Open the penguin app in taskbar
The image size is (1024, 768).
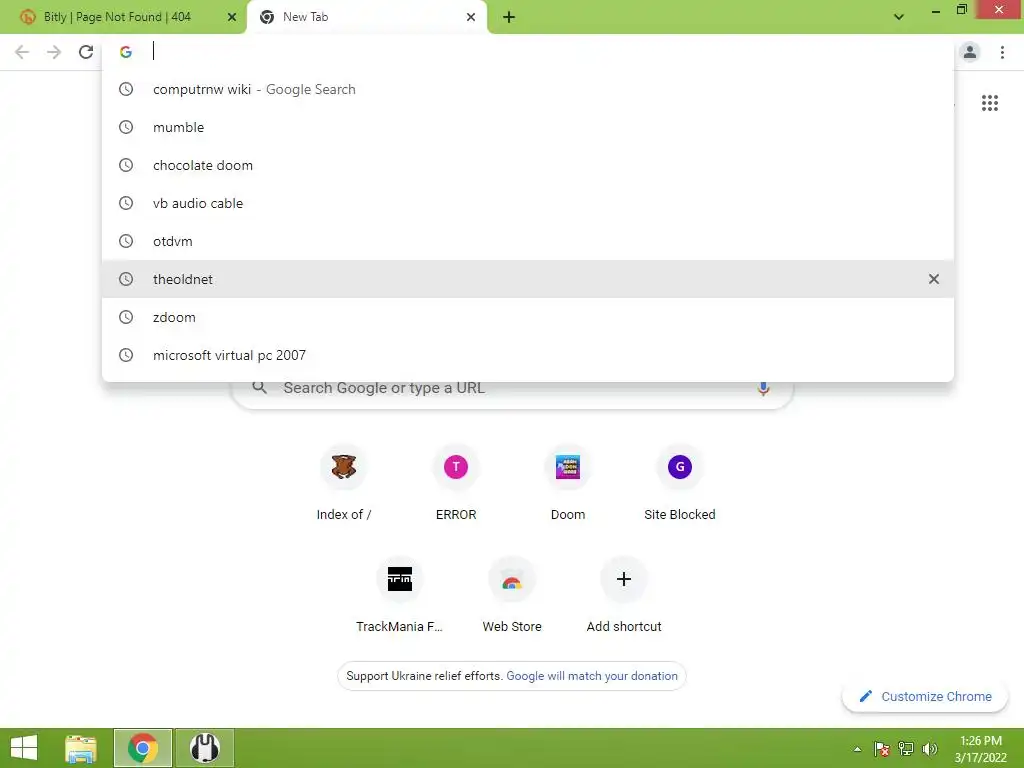tap(204, 748)
